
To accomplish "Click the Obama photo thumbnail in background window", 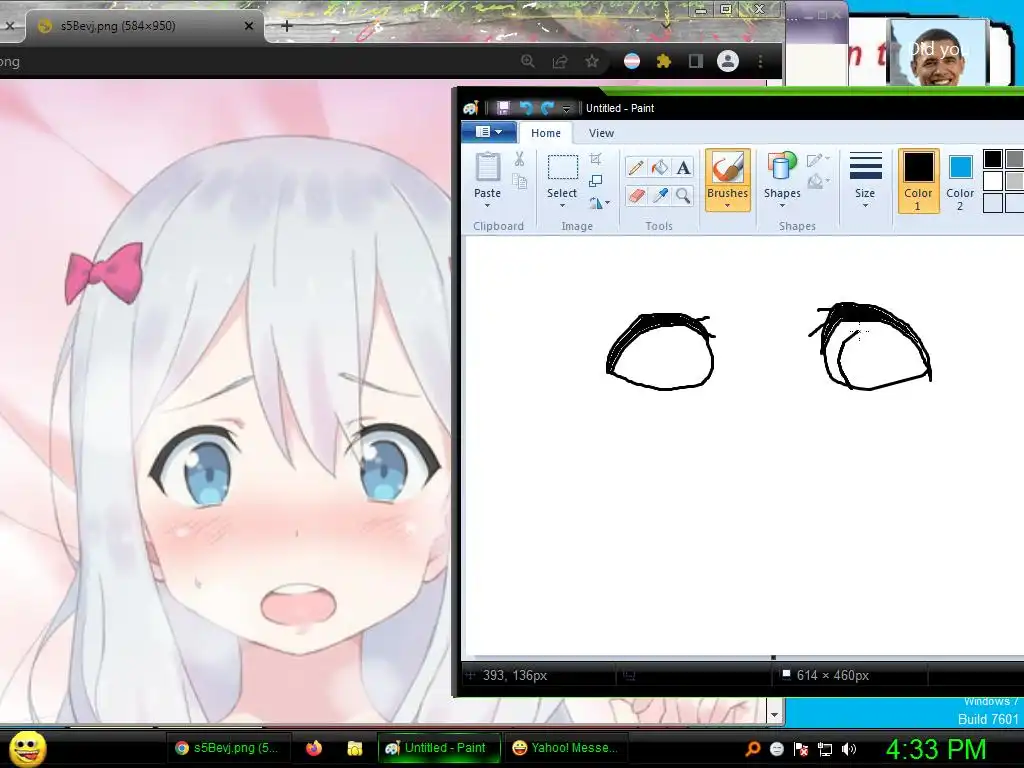I will coord(938,54).
